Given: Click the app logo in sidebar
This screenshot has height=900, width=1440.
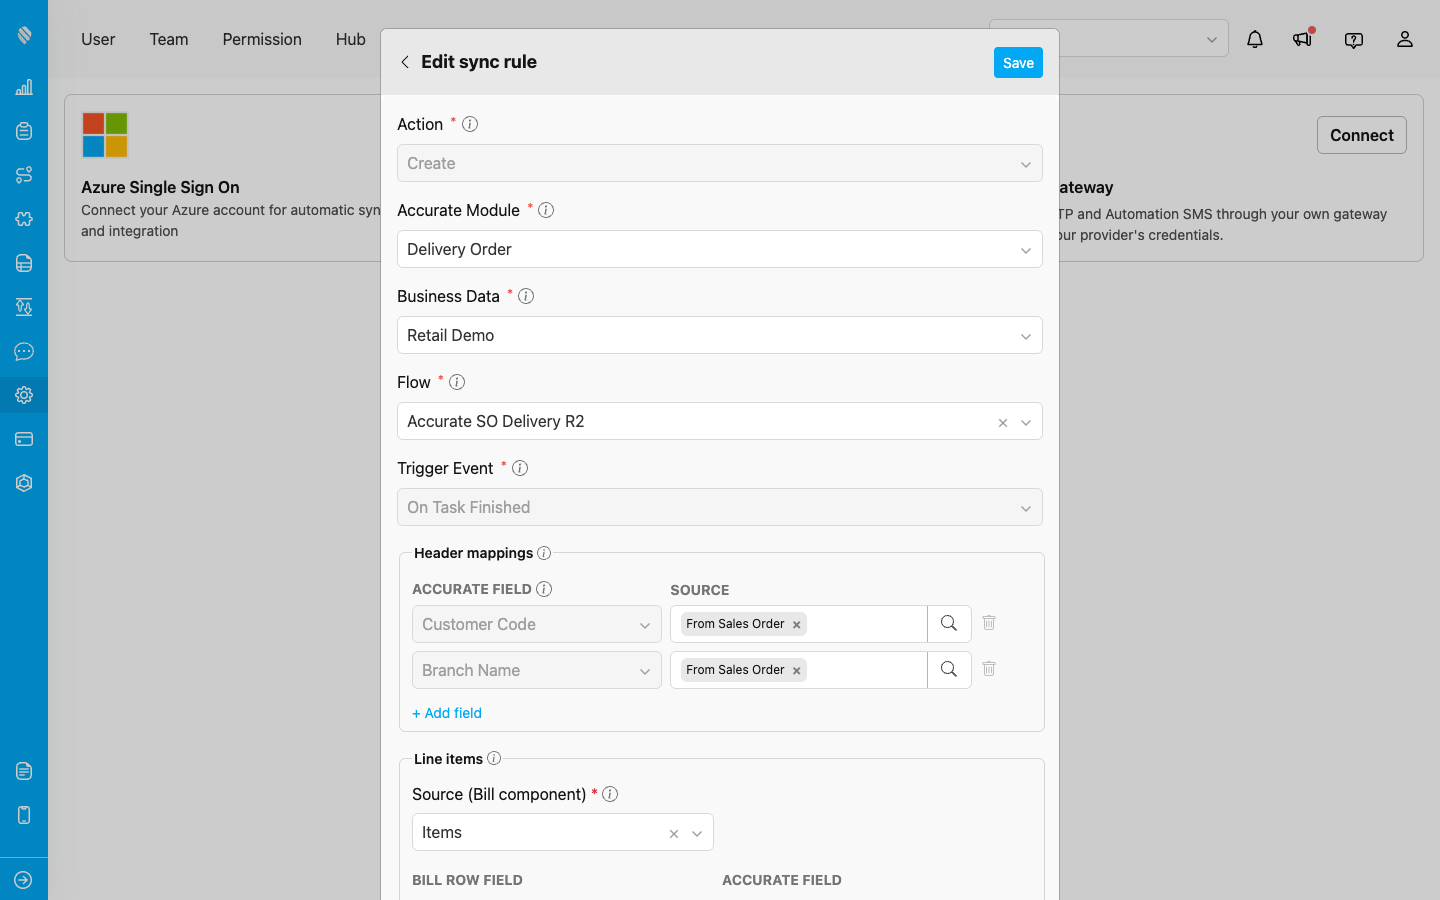Looking at the screenshot, I should [24, 35].
